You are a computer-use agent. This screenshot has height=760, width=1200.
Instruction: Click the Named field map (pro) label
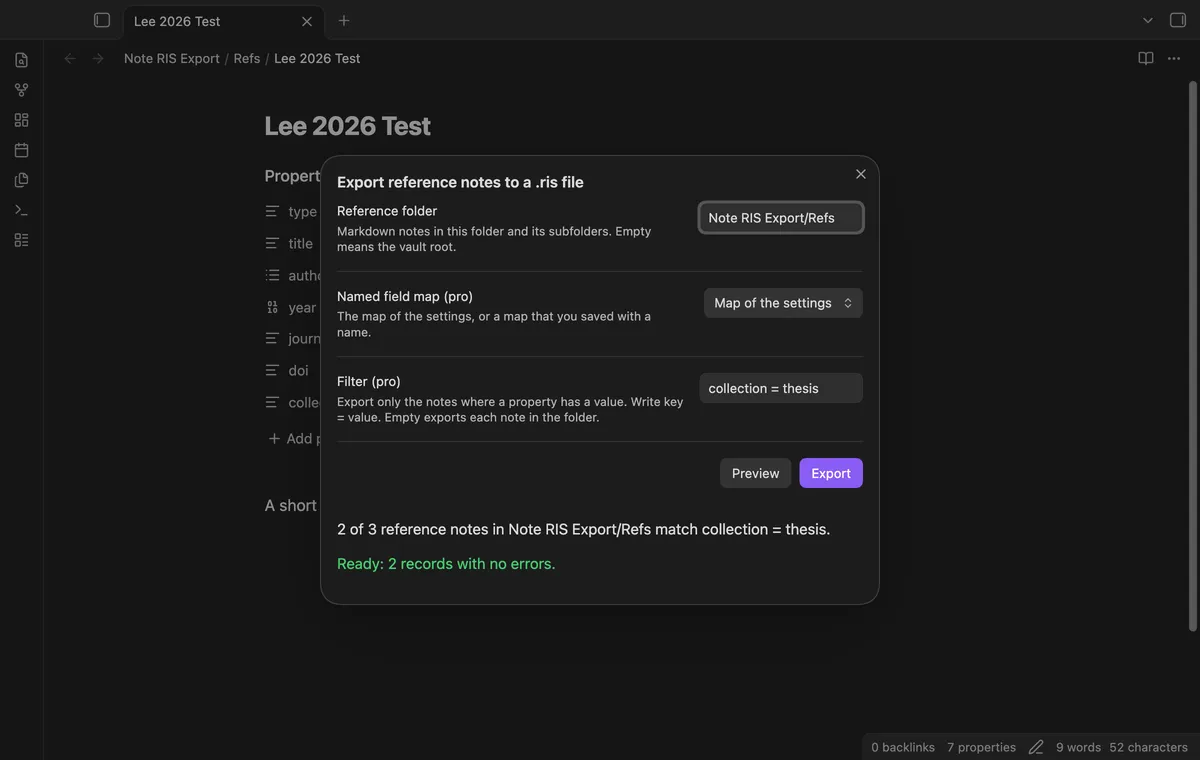(x=405, y=296)
